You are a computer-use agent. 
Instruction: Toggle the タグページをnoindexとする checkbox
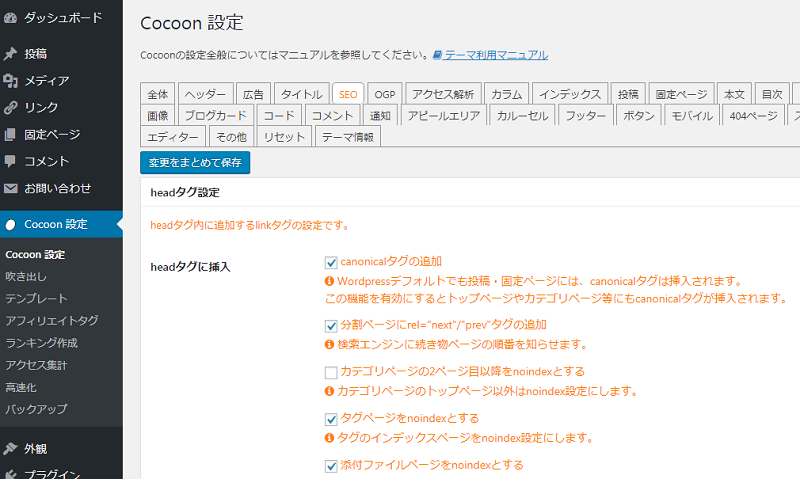point(332,419)
